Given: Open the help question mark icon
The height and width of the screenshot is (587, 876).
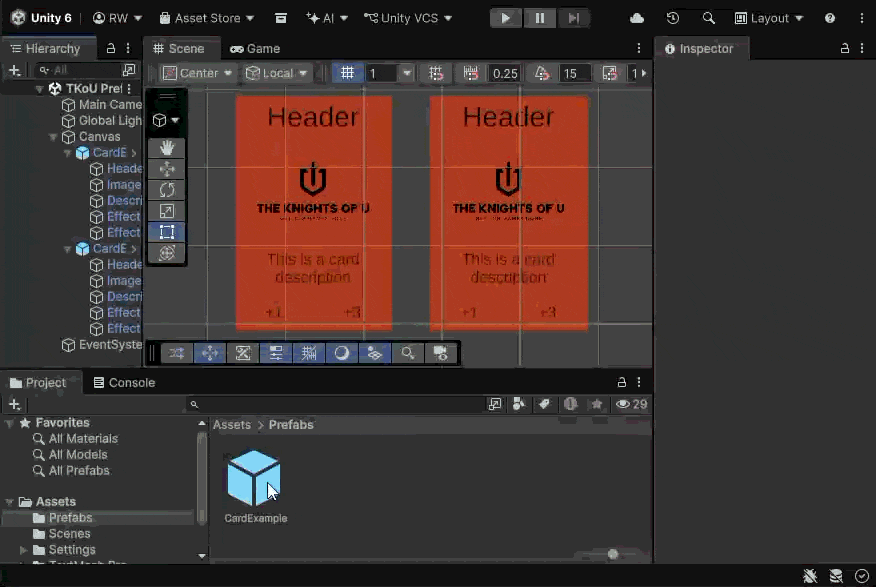Looking at the screenshot, I should click(x=830, y=18).
